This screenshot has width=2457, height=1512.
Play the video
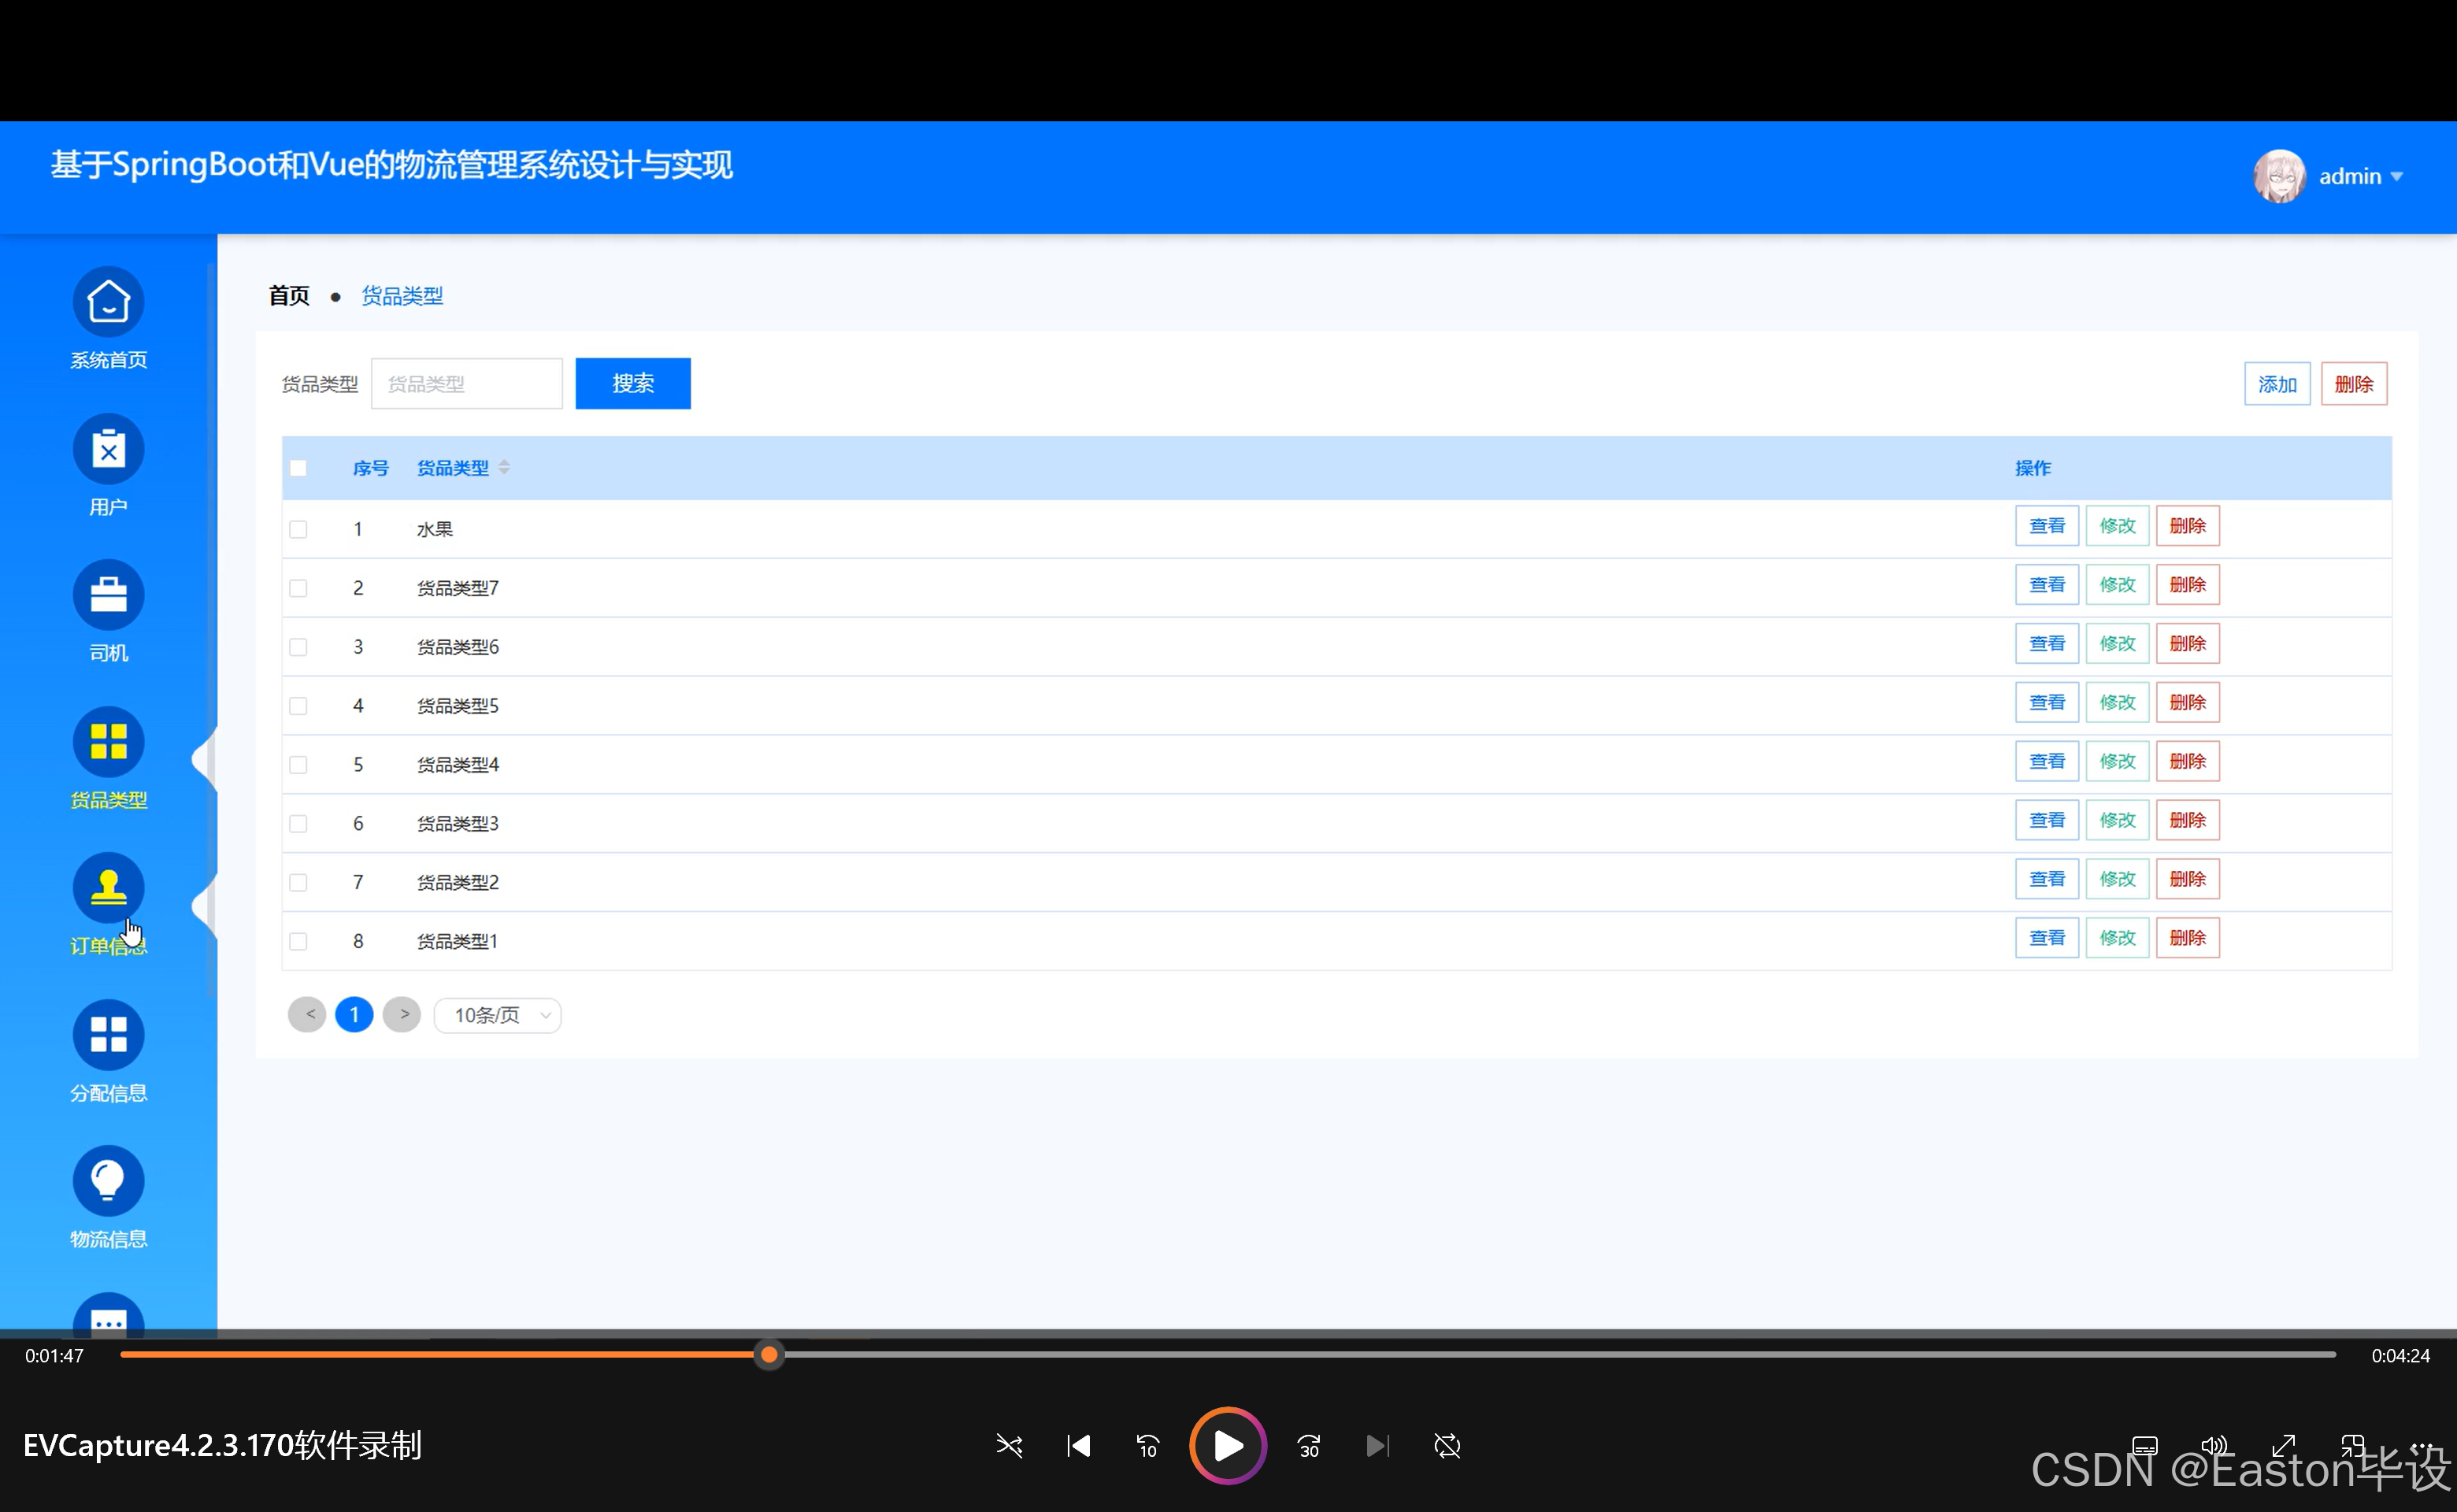coord(1228,1446)
